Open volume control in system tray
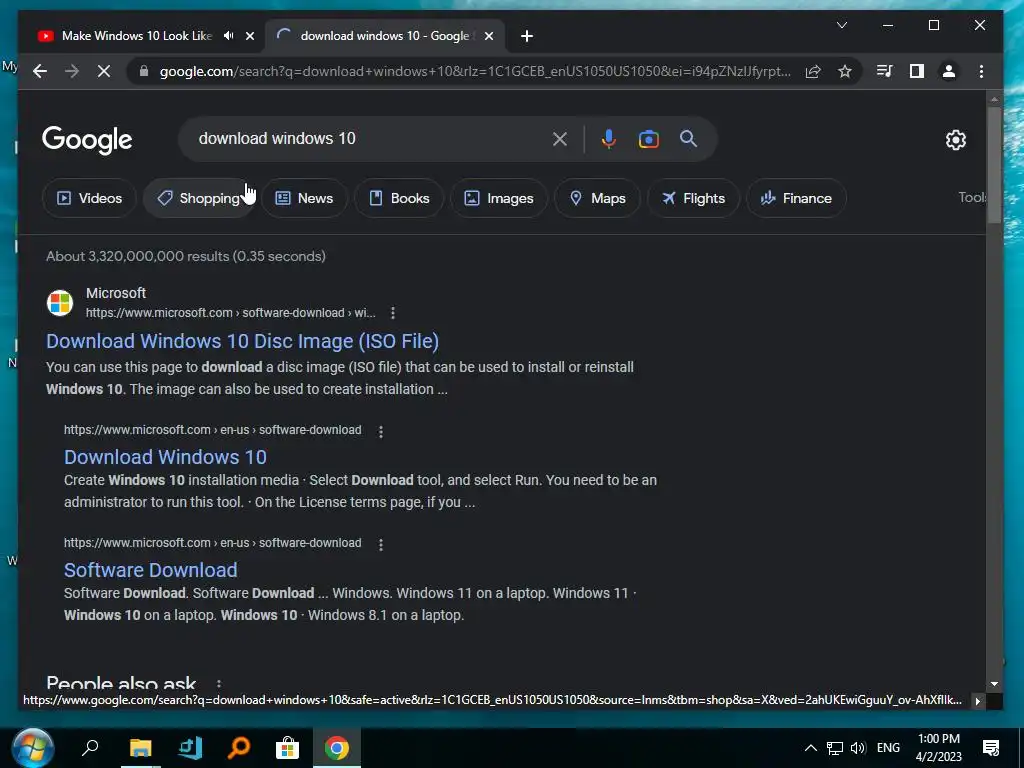The image size is (1024, 768). 858,748
